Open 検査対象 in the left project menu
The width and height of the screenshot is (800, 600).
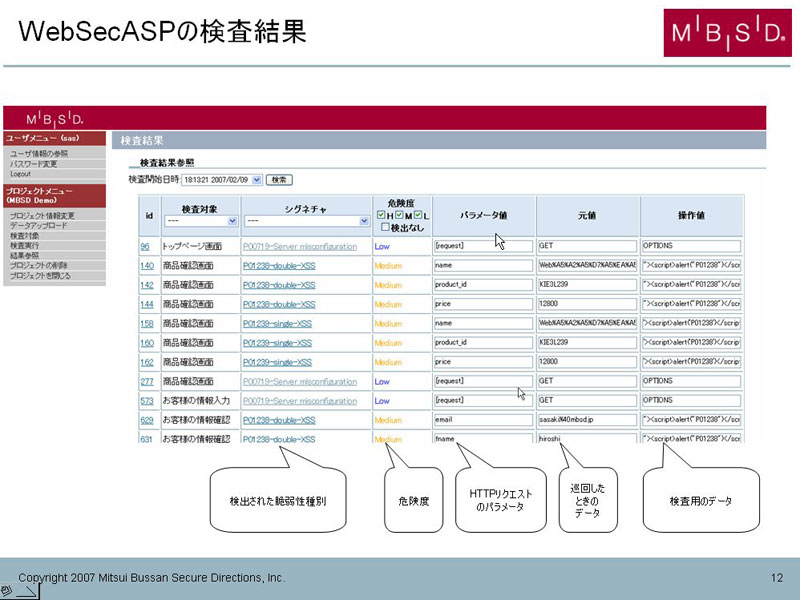(24, 236)
